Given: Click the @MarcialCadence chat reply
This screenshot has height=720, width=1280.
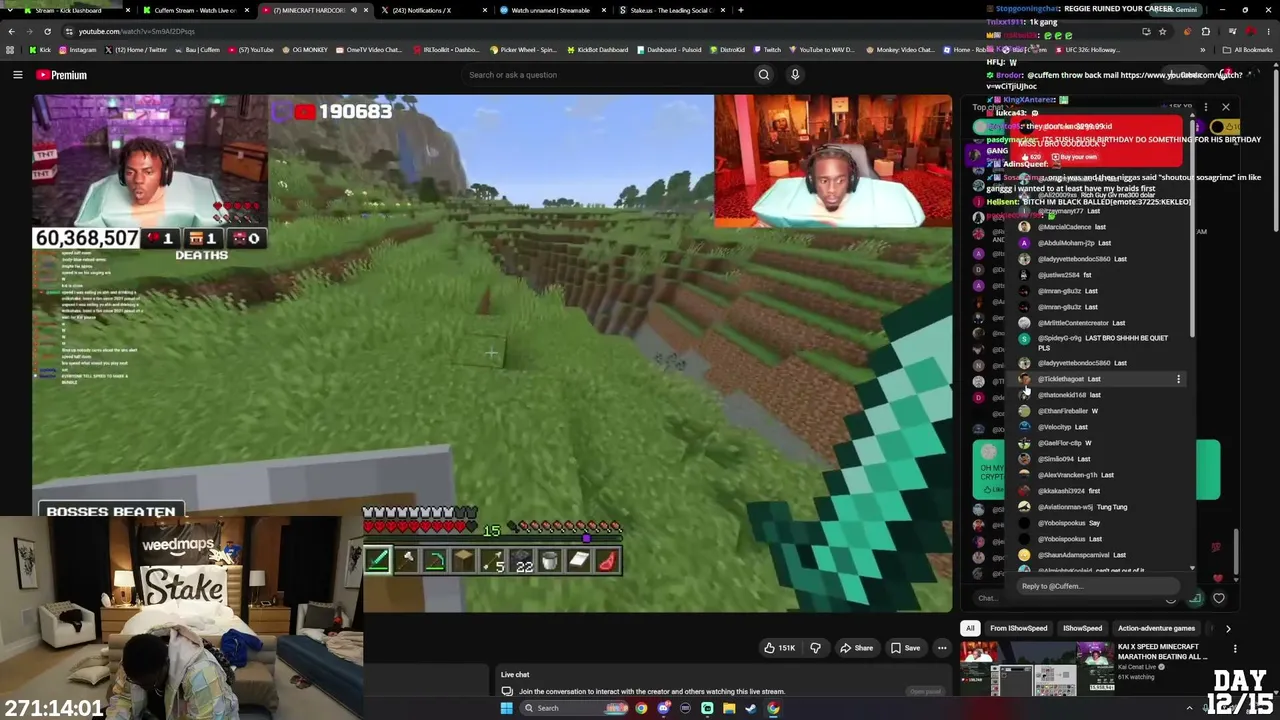Looking at the screenshot, I should (1072, 227).
